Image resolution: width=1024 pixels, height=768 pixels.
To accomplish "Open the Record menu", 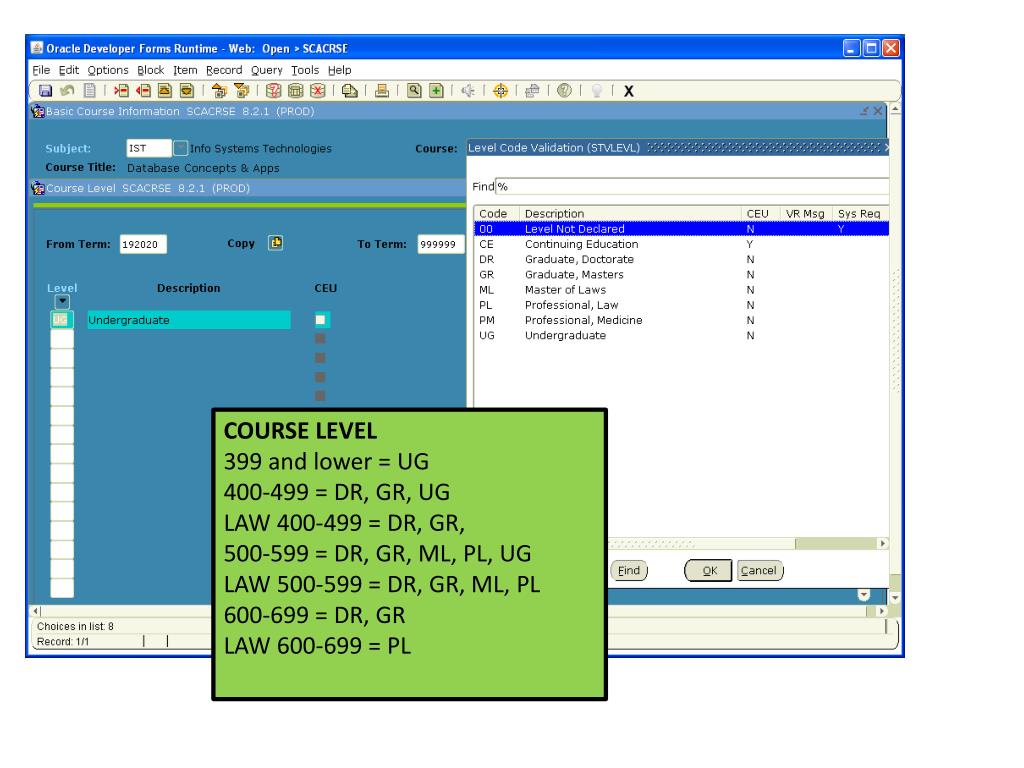I will click(x=224, y=70).
